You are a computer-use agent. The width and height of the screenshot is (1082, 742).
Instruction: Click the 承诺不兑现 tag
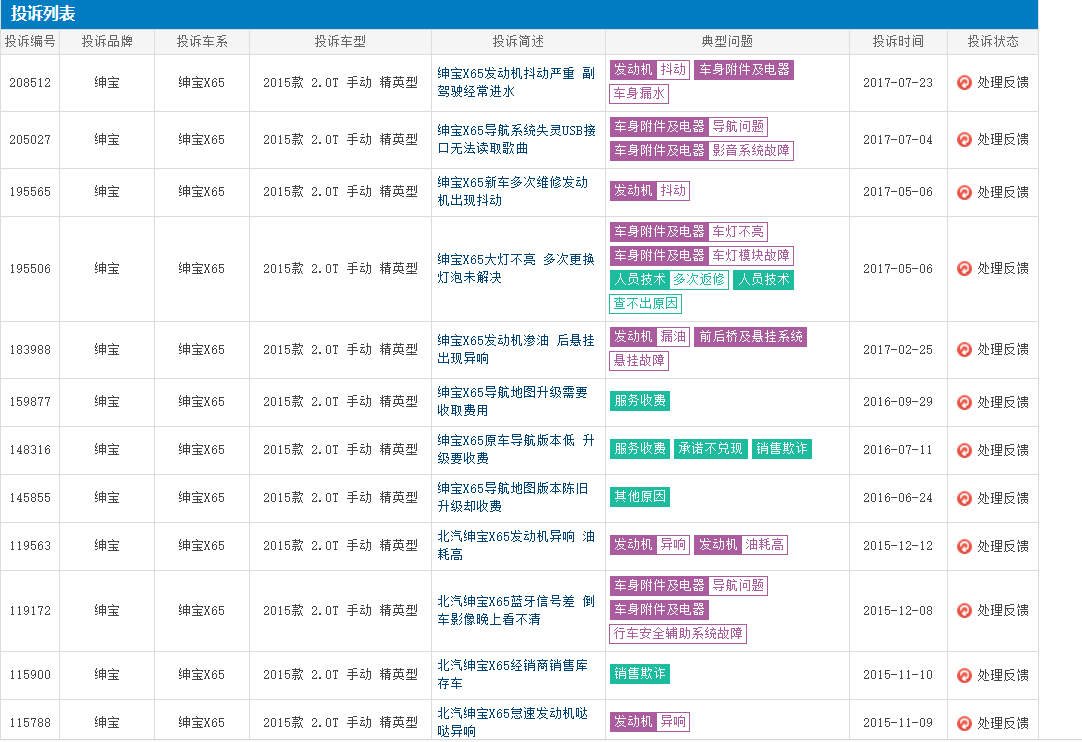coord(710,449)
